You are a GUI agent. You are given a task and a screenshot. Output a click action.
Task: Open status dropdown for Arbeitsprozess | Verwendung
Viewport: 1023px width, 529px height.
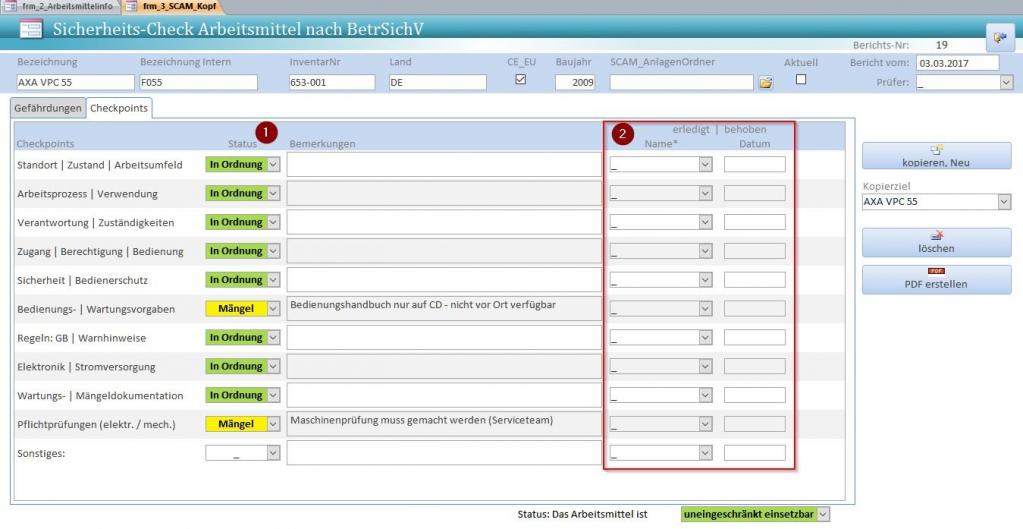[273, 194]
